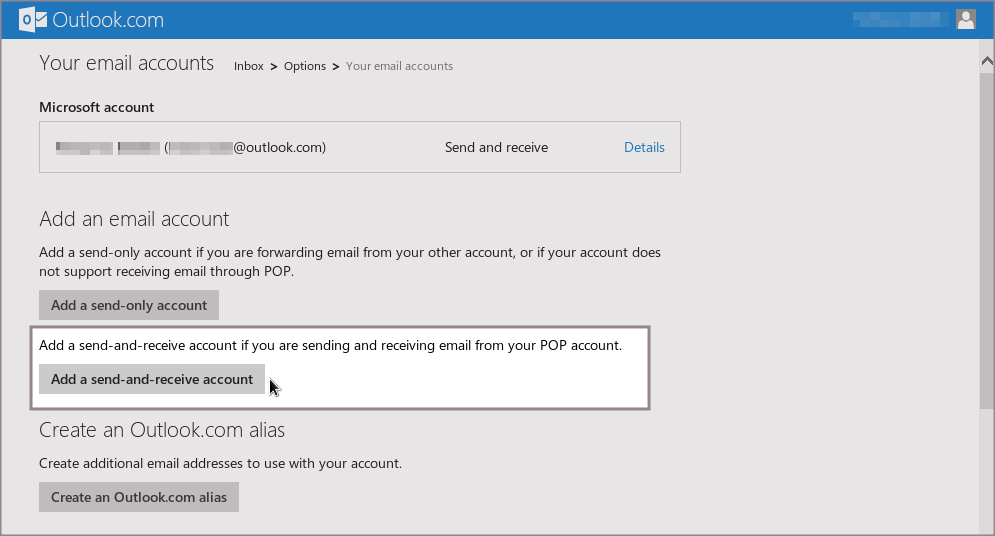Click the 'Send and receive' status text
Image resolution: width=995 pixels, height=536 pixels.
pyautogui.click(x=496, y=147)
